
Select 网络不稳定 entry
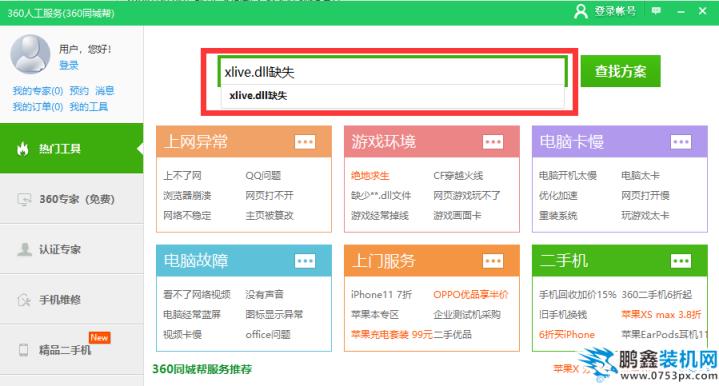[x=187, y=215]
